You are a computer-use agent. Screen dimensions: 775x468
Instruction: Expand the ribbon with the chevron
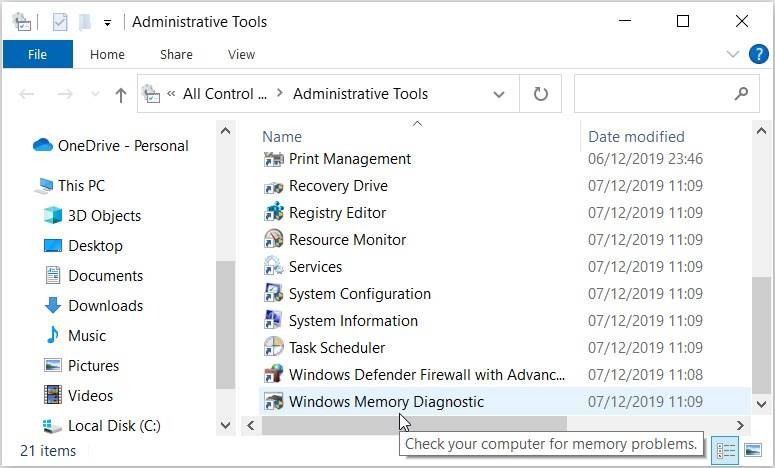(x=733, y=54)
